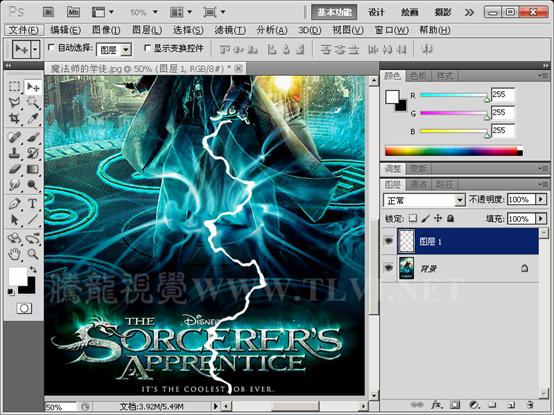Click the foreground color swatch in toolbox

(18, 276)
